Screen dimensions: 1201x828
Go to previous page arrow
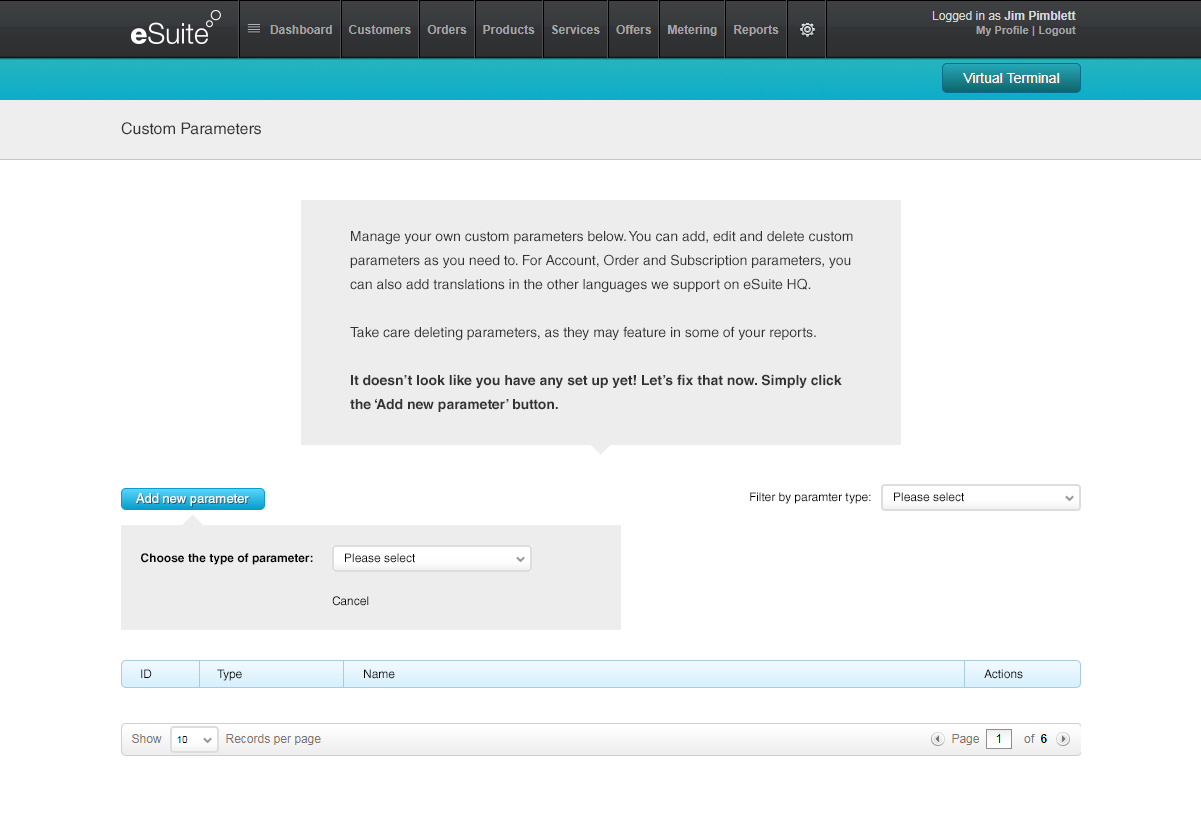coord(937,739)
